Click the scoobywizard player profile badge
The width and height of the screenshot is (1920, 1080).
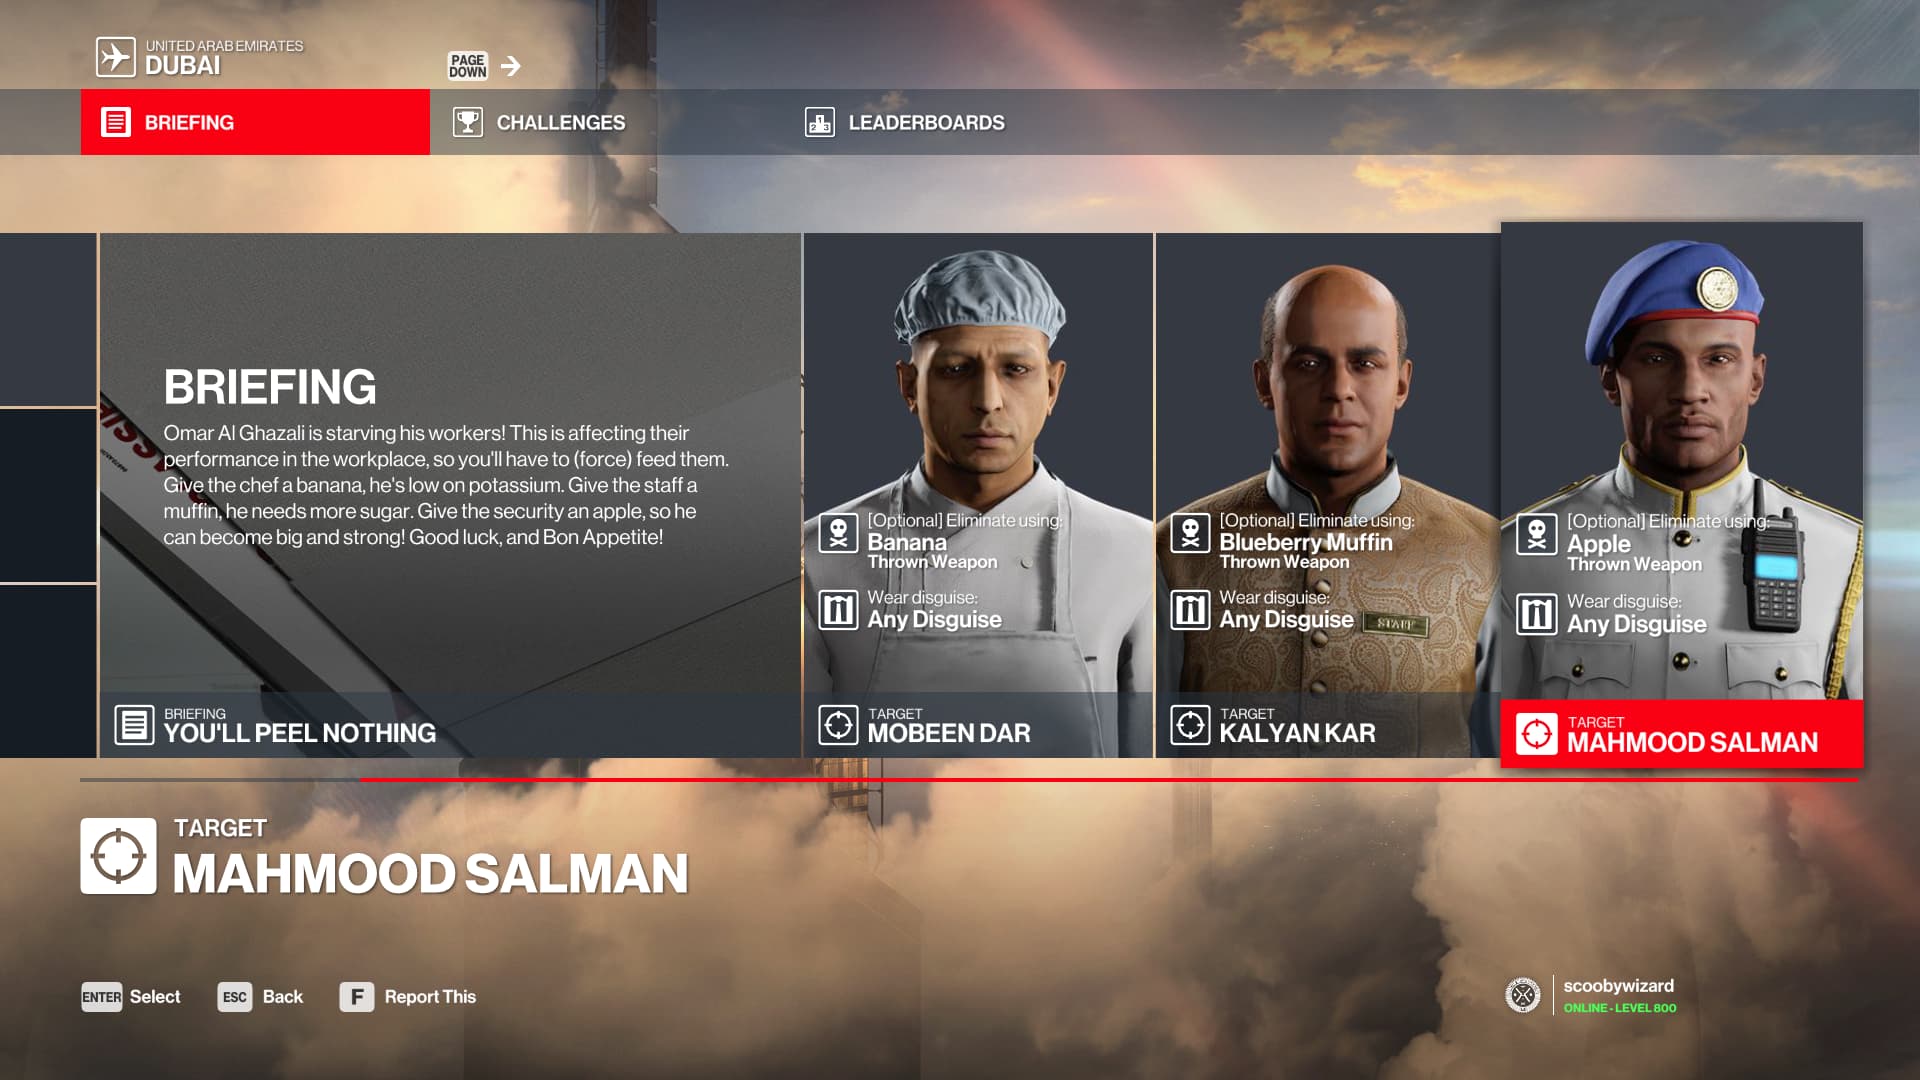(x=1592, y=995)
